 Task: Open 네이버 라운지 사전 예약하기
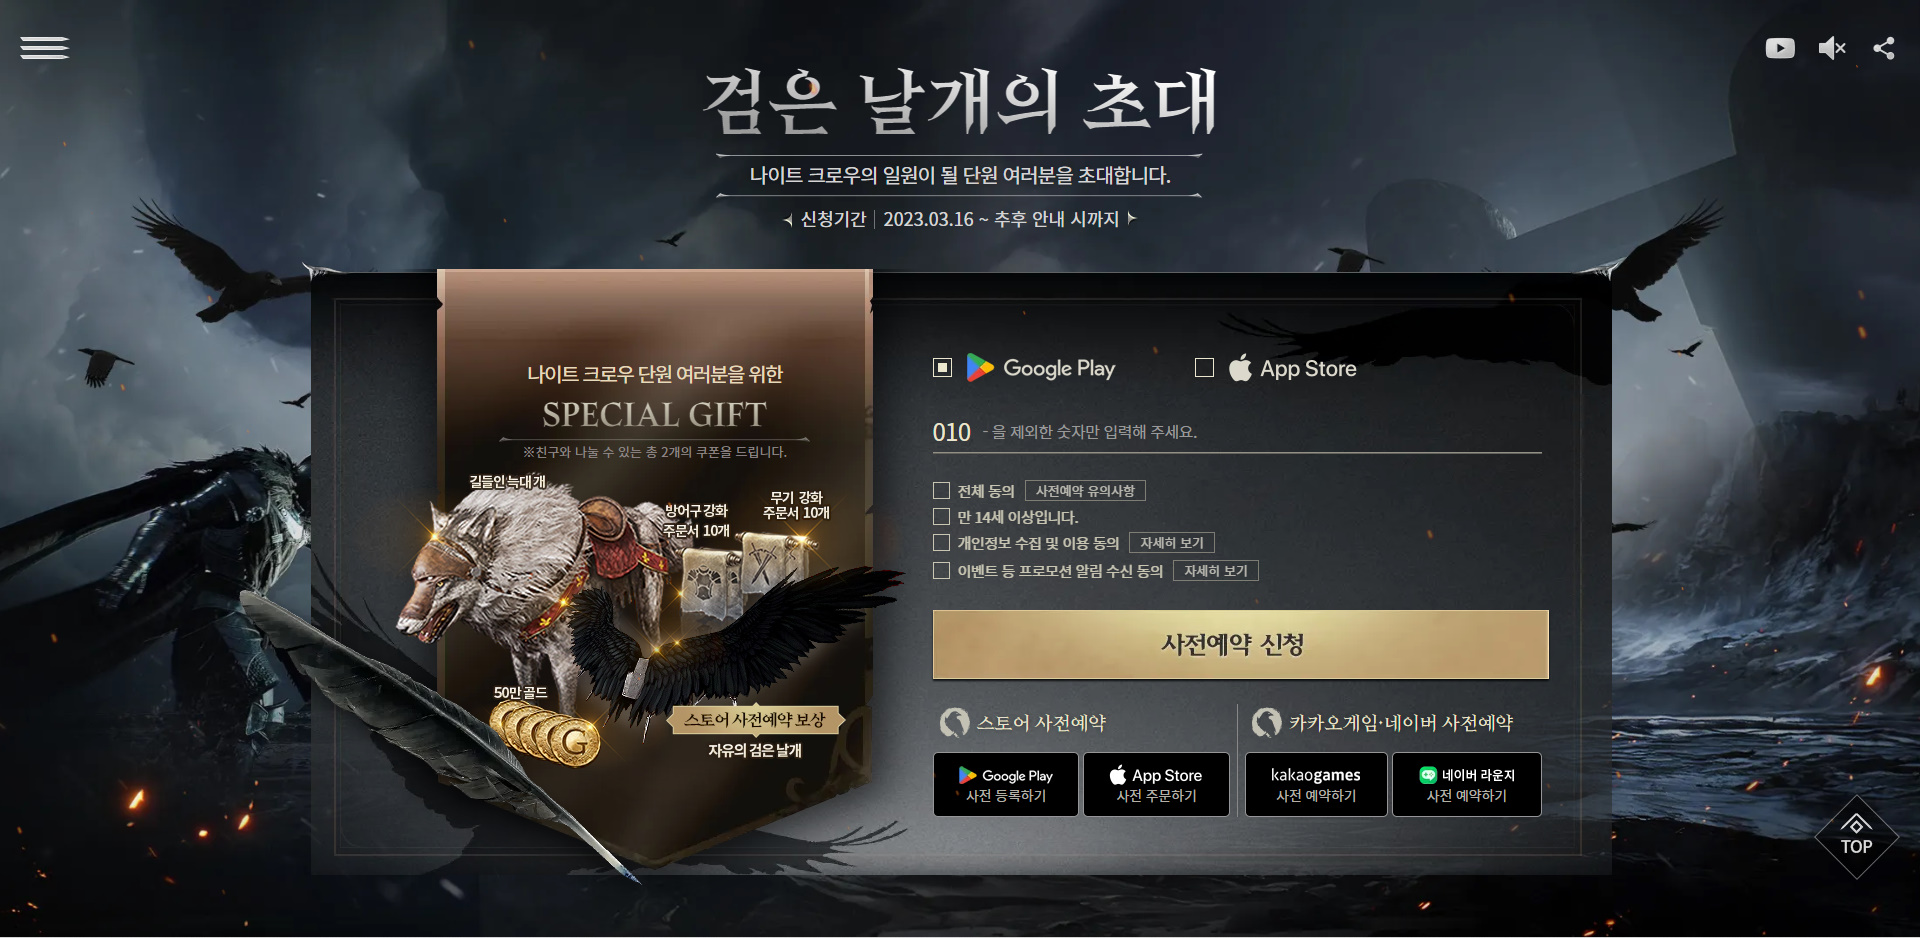click(1467, 785)
